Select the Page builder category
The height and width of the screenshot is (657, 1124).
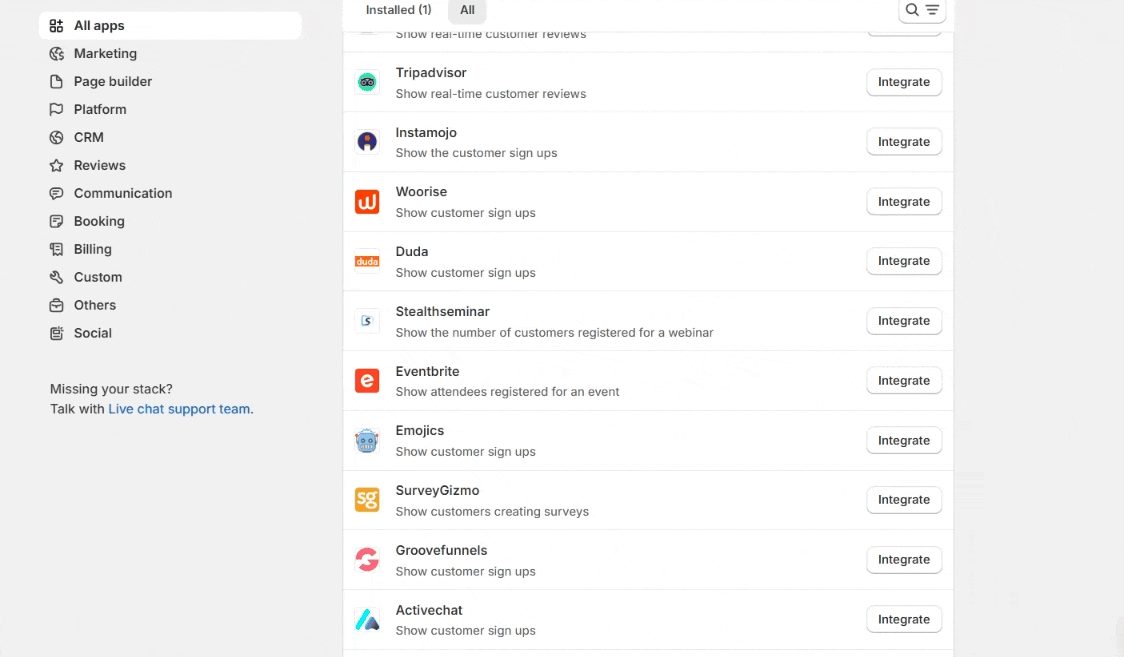(x=113, y=82)
